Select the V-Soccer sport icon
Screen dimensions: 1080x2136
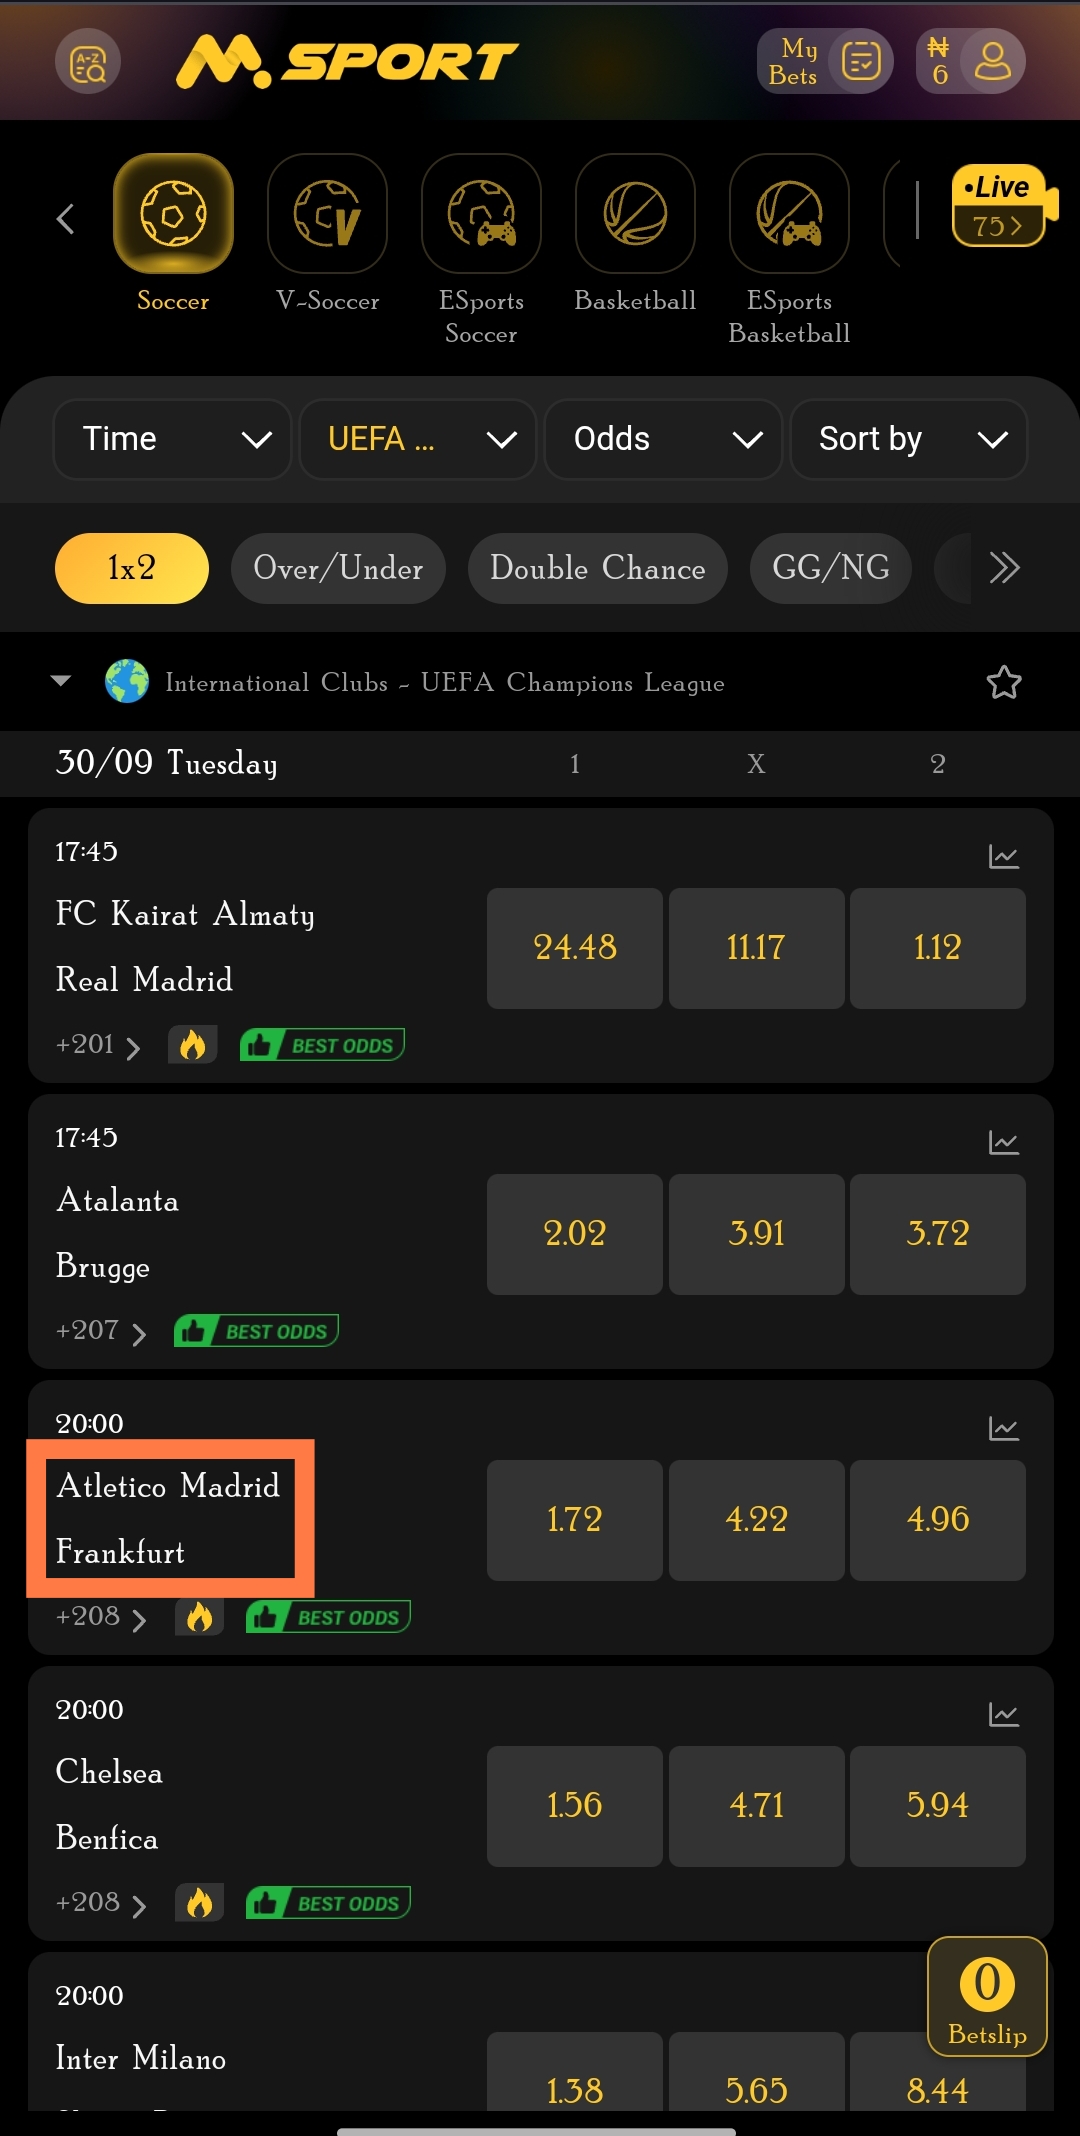[x=327, y=214]
